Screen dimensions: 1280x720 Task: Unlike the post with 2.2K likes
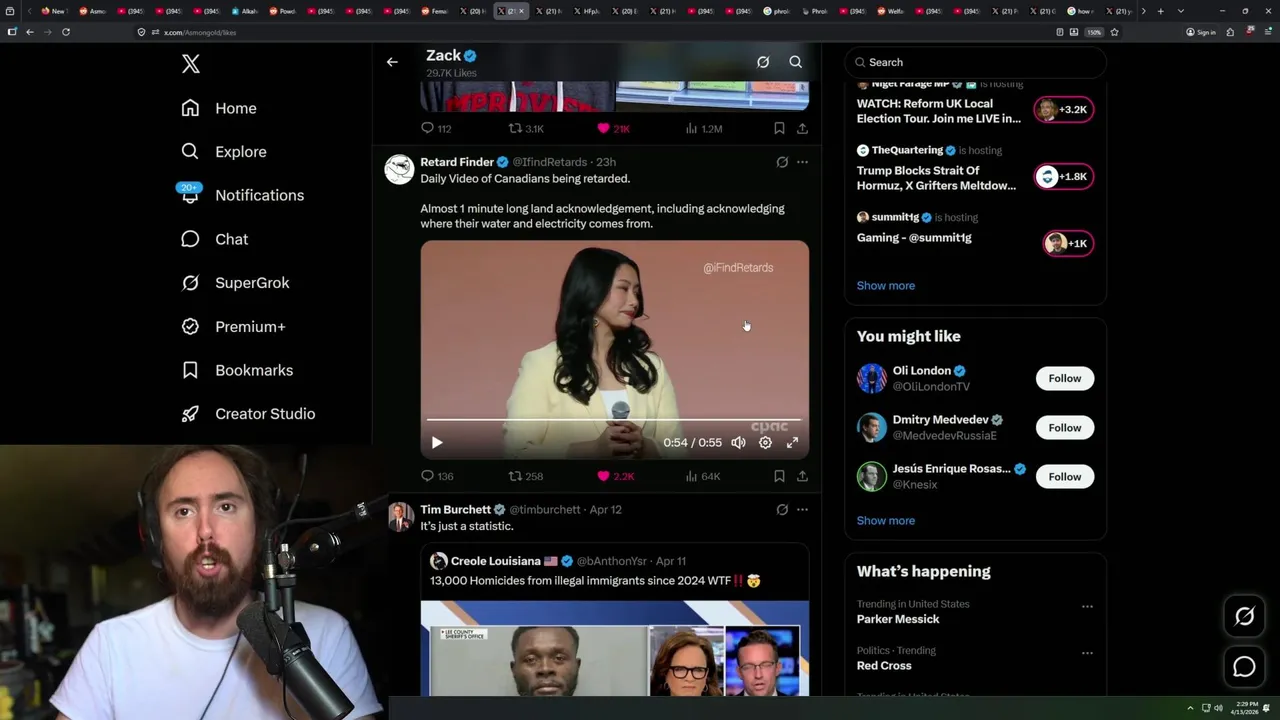pyautogui.click(x=615, y=476)
